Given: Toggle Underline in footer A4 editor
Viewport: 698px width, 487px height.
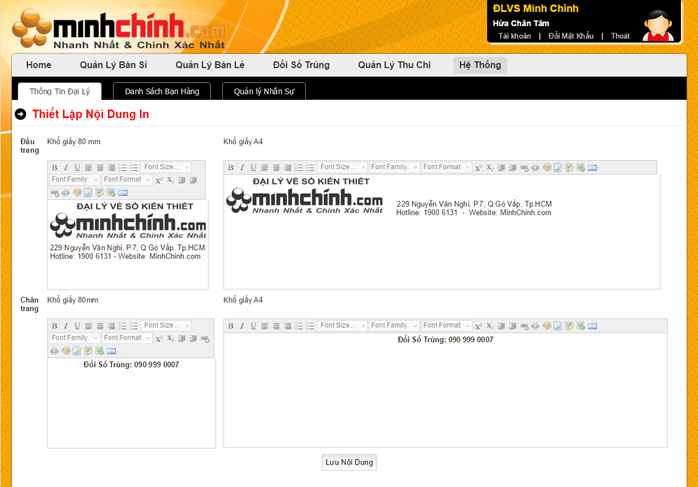Looking at the screenshot, I should pos(252,325).
